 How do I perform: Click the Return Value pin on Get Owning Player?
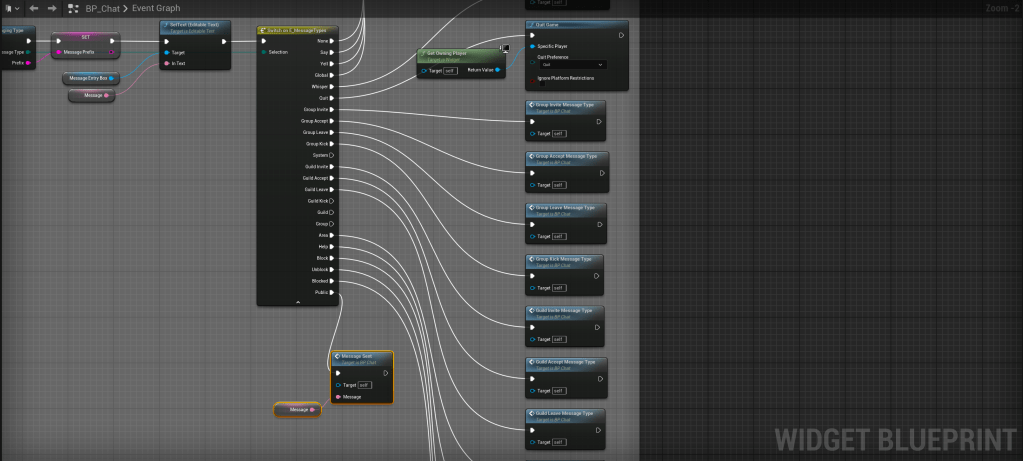498,70
